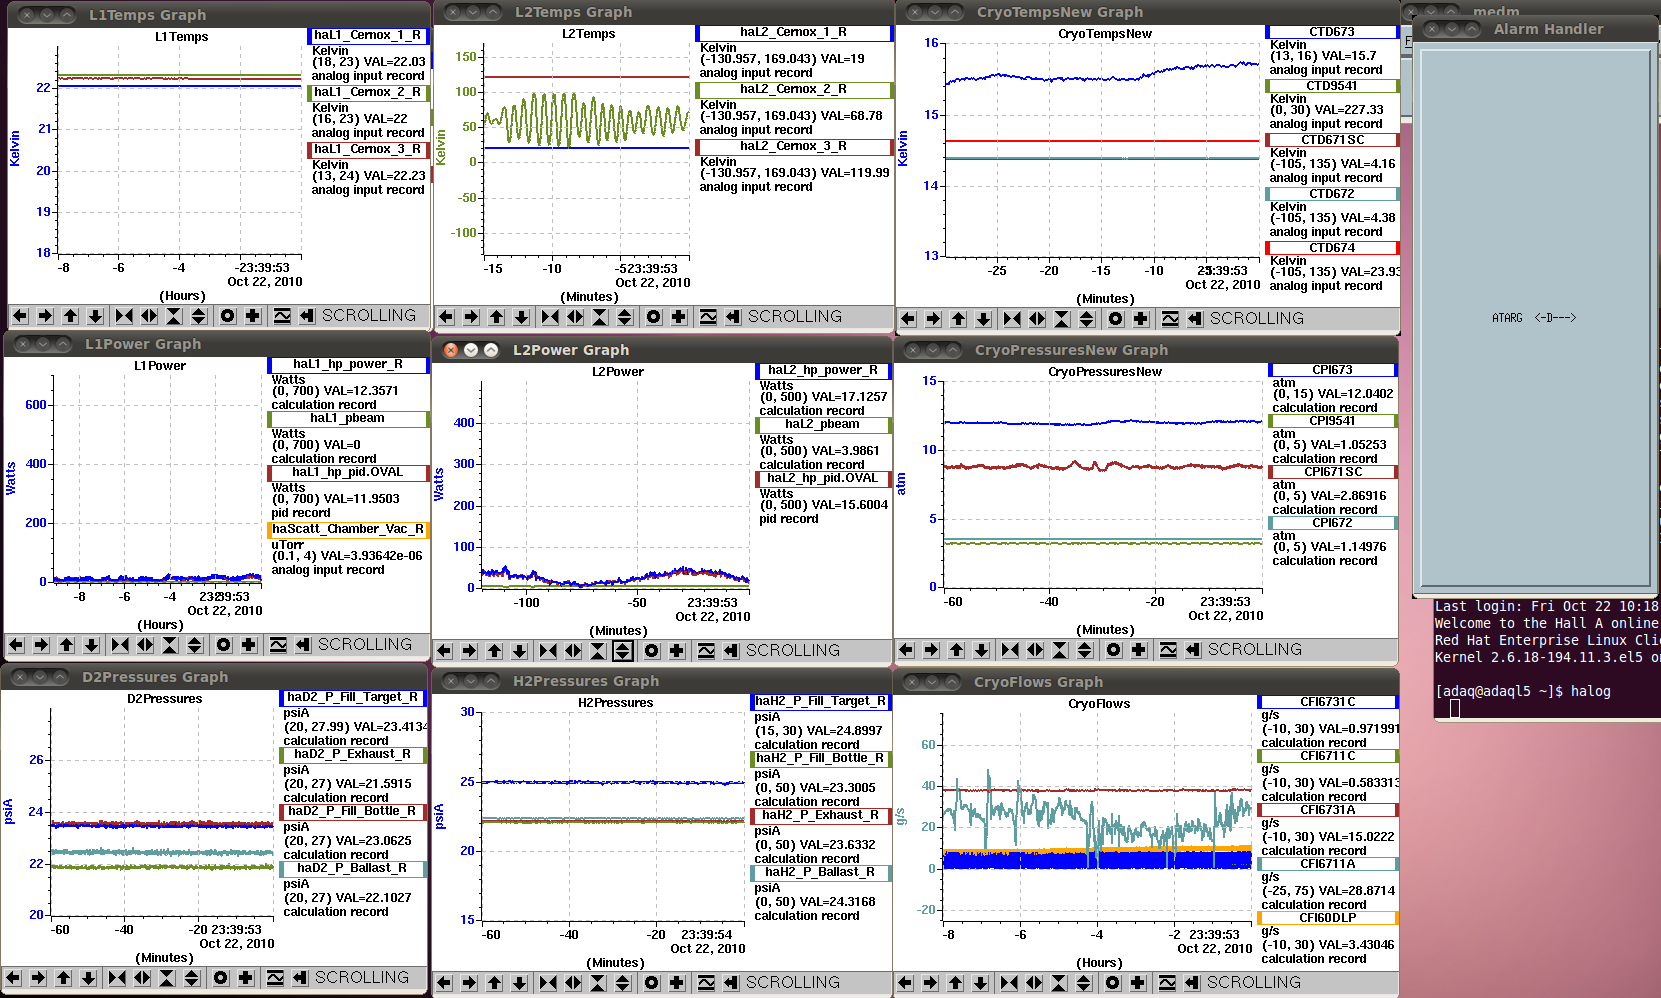Pan up arrow in CryoFlows Graph toolbar
Viewport: 1661px width, 998px height.
point(955,983)
